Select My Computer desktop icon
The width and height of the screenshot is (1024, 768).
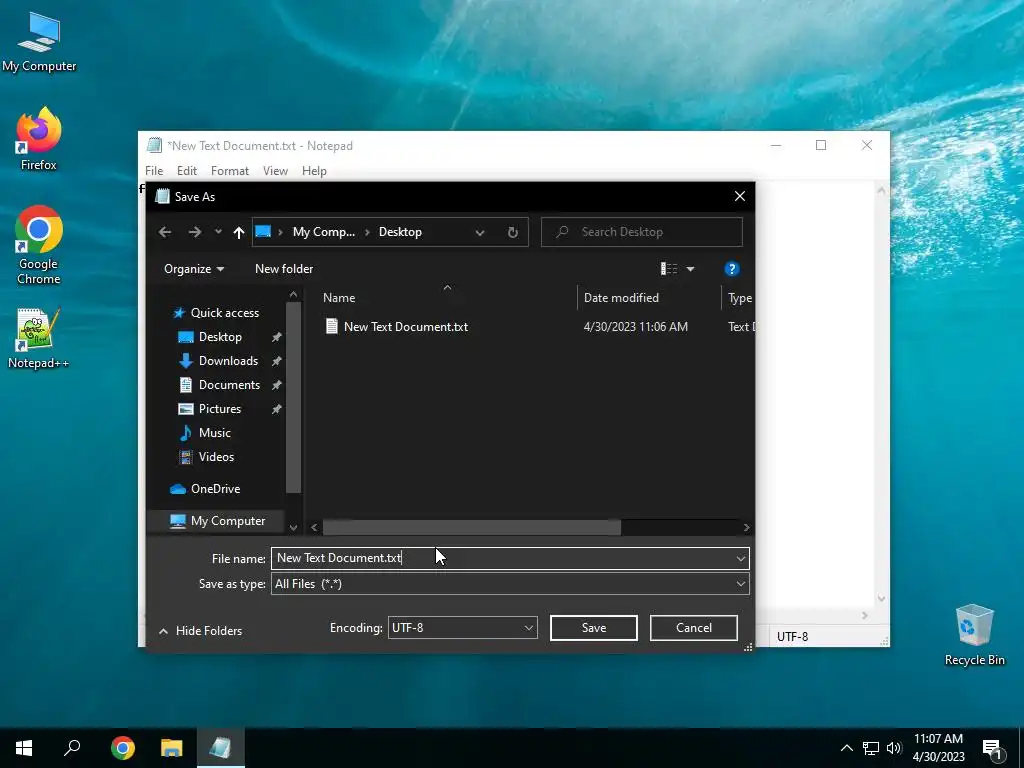pos(39,42)
